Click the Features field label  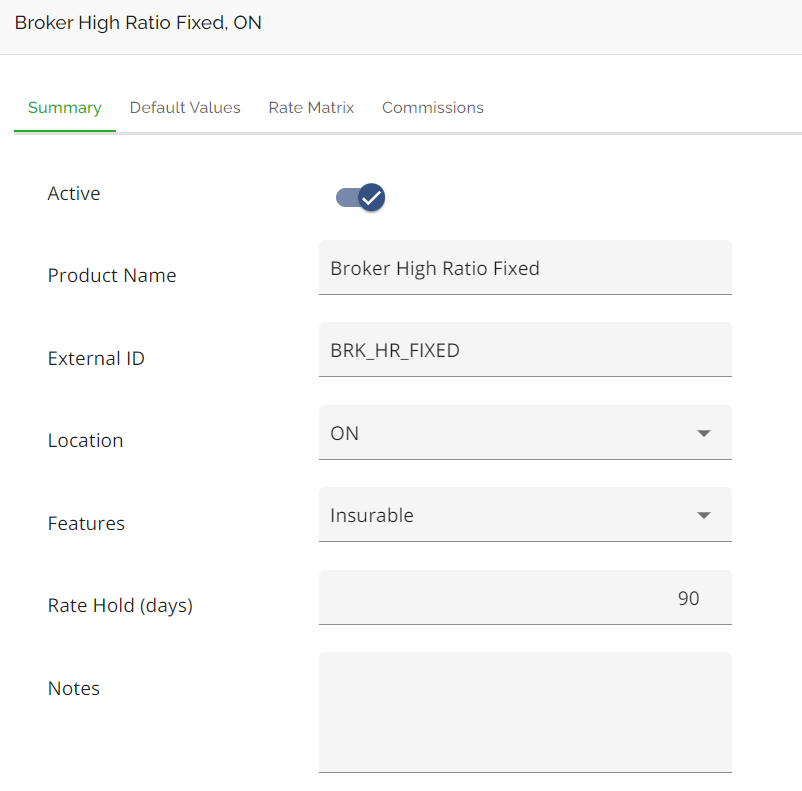pos(86,523)
